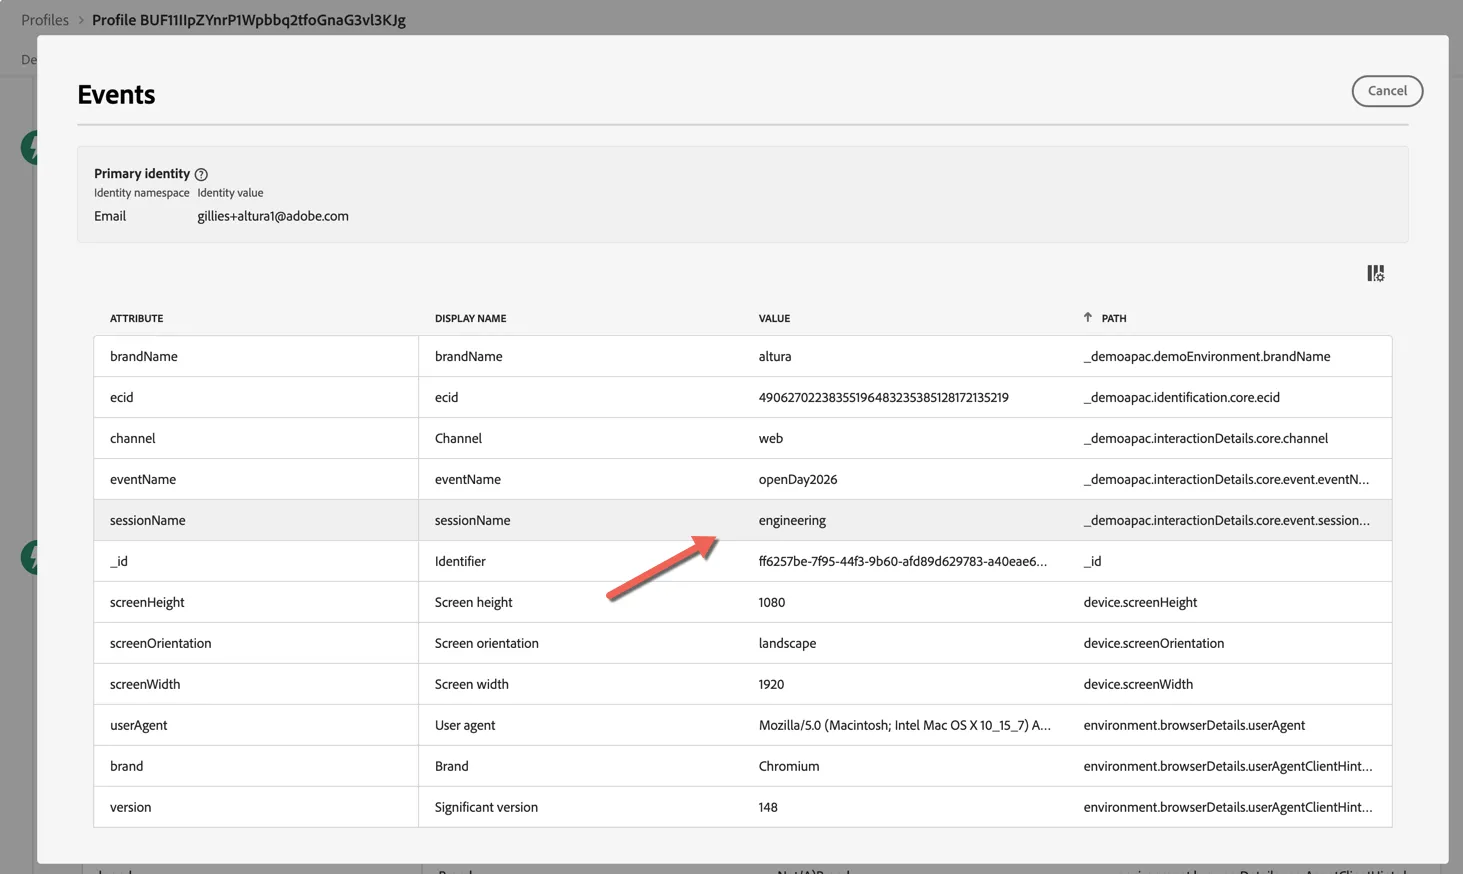Viewport: 1463px width, 874px height.
Task: Select the brandName attribute row
Action: point(742,356)
